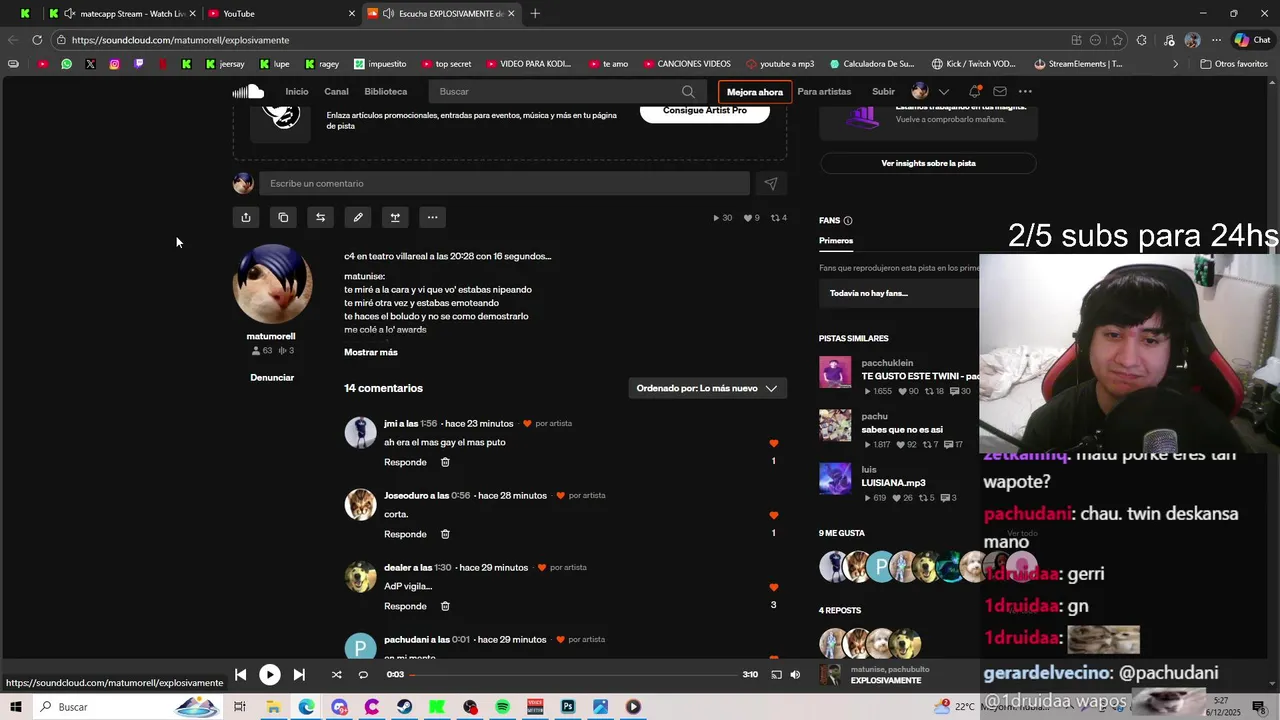Click the copy link icon under the track
This screenshot has height=720, width=1280.
point(283,217)
